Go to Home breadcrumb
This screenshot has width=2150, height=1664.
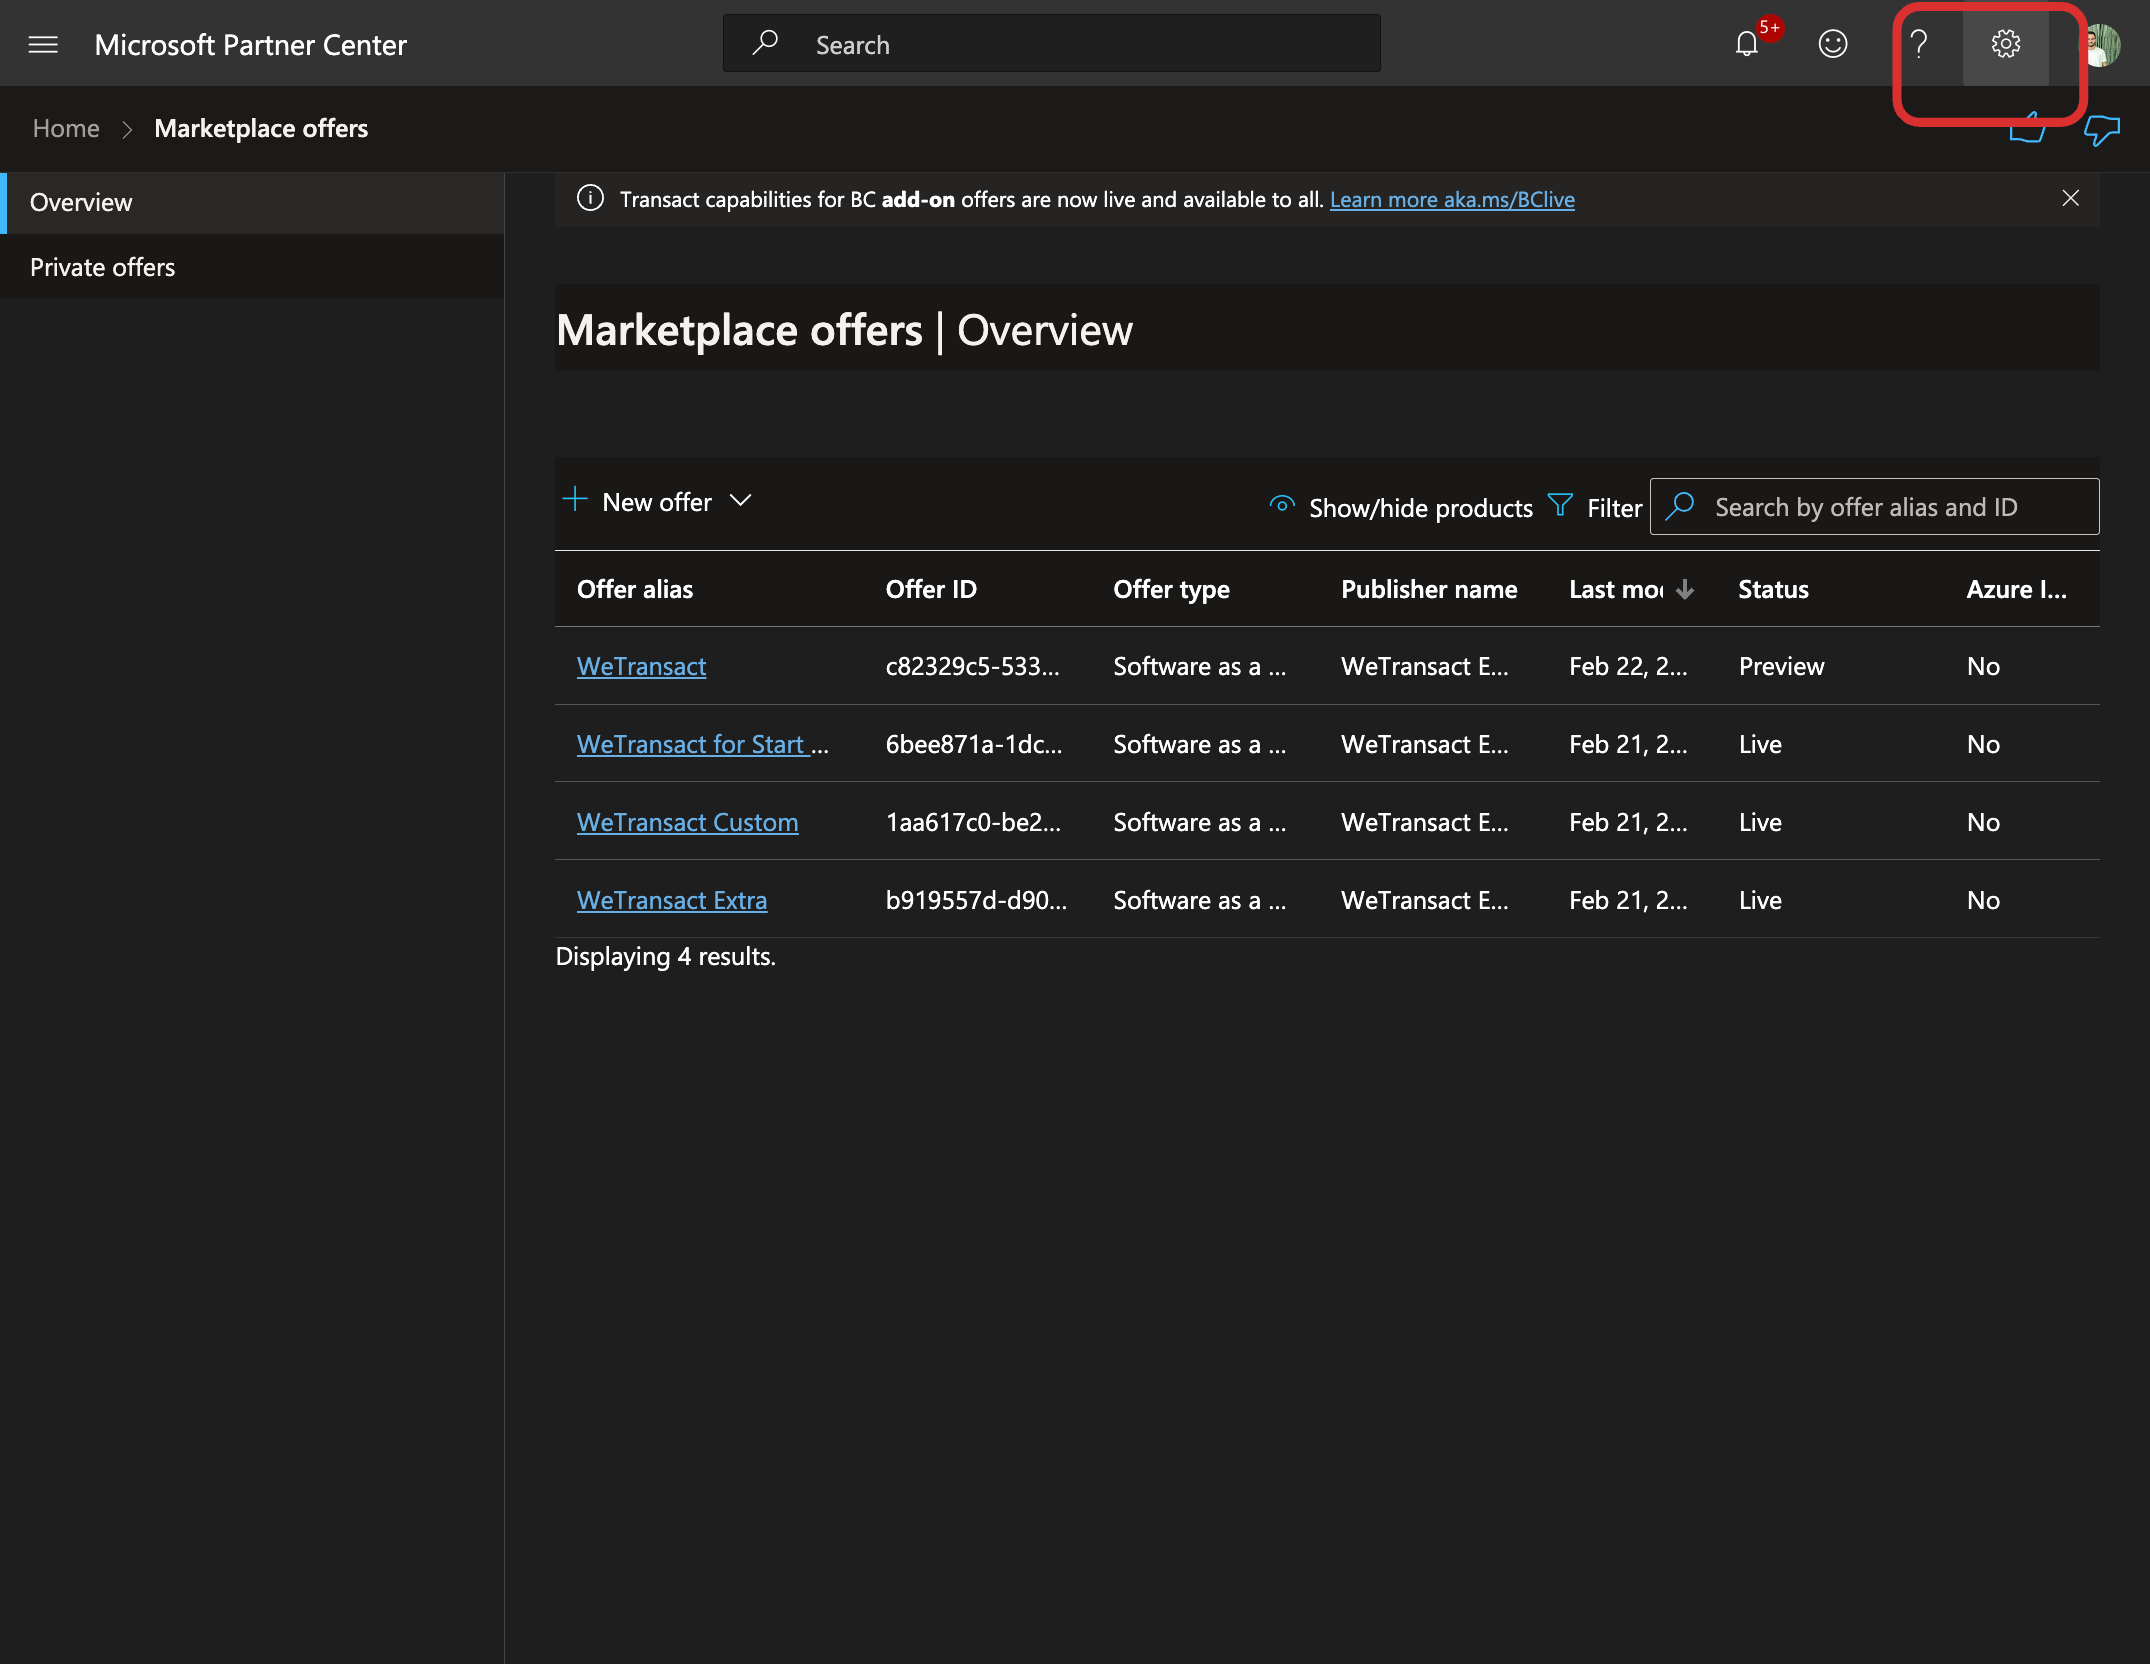click(66, 129)
